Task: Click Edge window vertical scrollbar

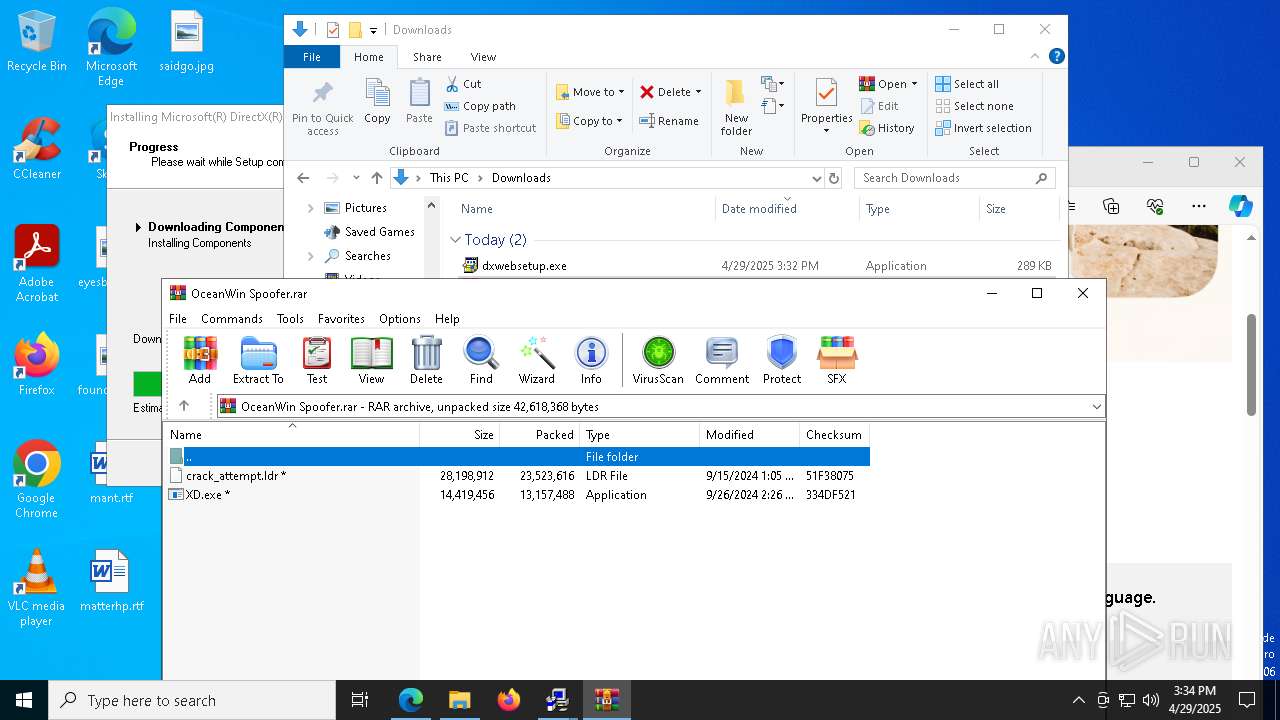Action: 1251,365
